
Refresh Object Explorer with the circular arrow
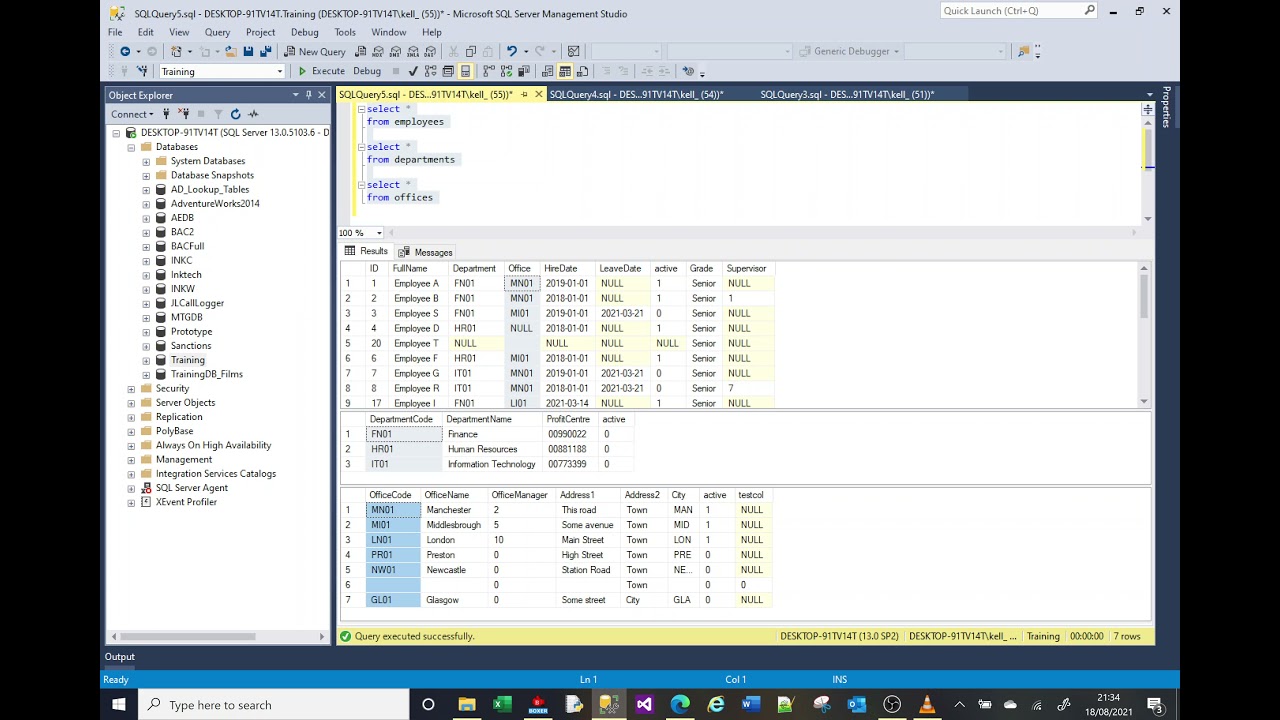(235, 114)
